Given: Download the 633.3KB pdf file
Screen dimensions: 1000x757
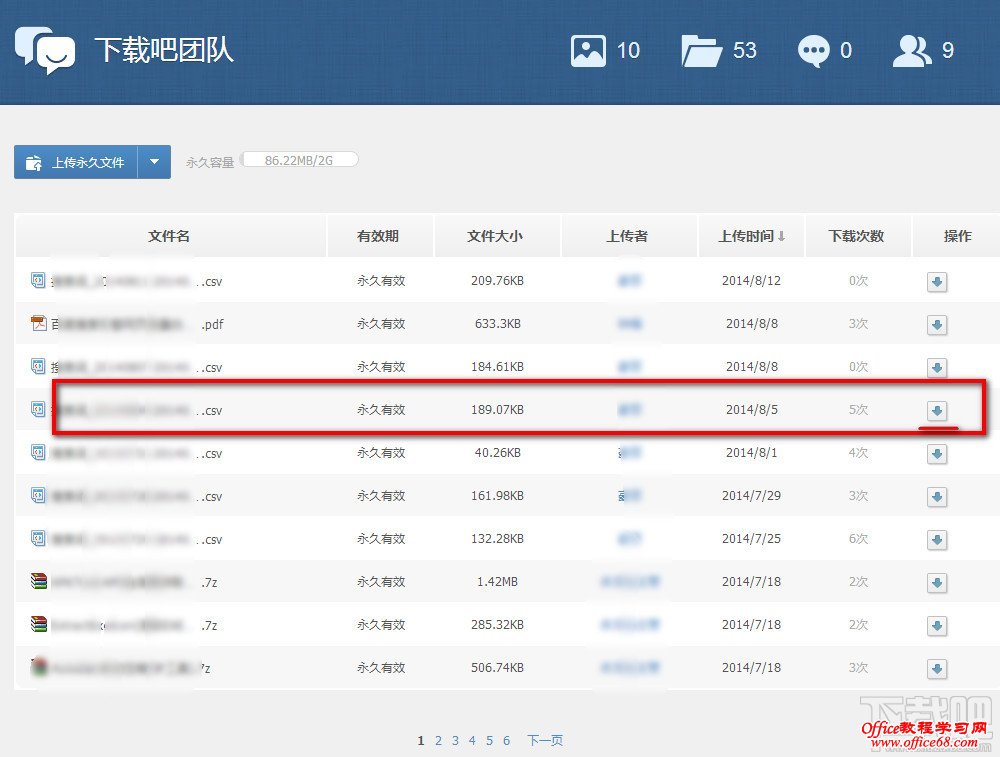Looking at the screenshot, I should pos(937,325).
